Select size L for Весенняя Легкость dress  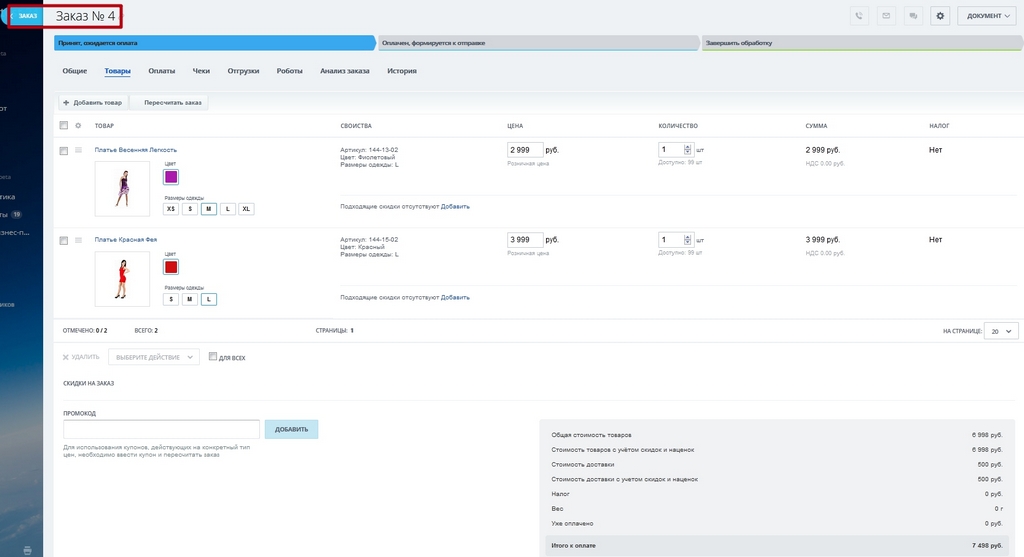[227, 209]
